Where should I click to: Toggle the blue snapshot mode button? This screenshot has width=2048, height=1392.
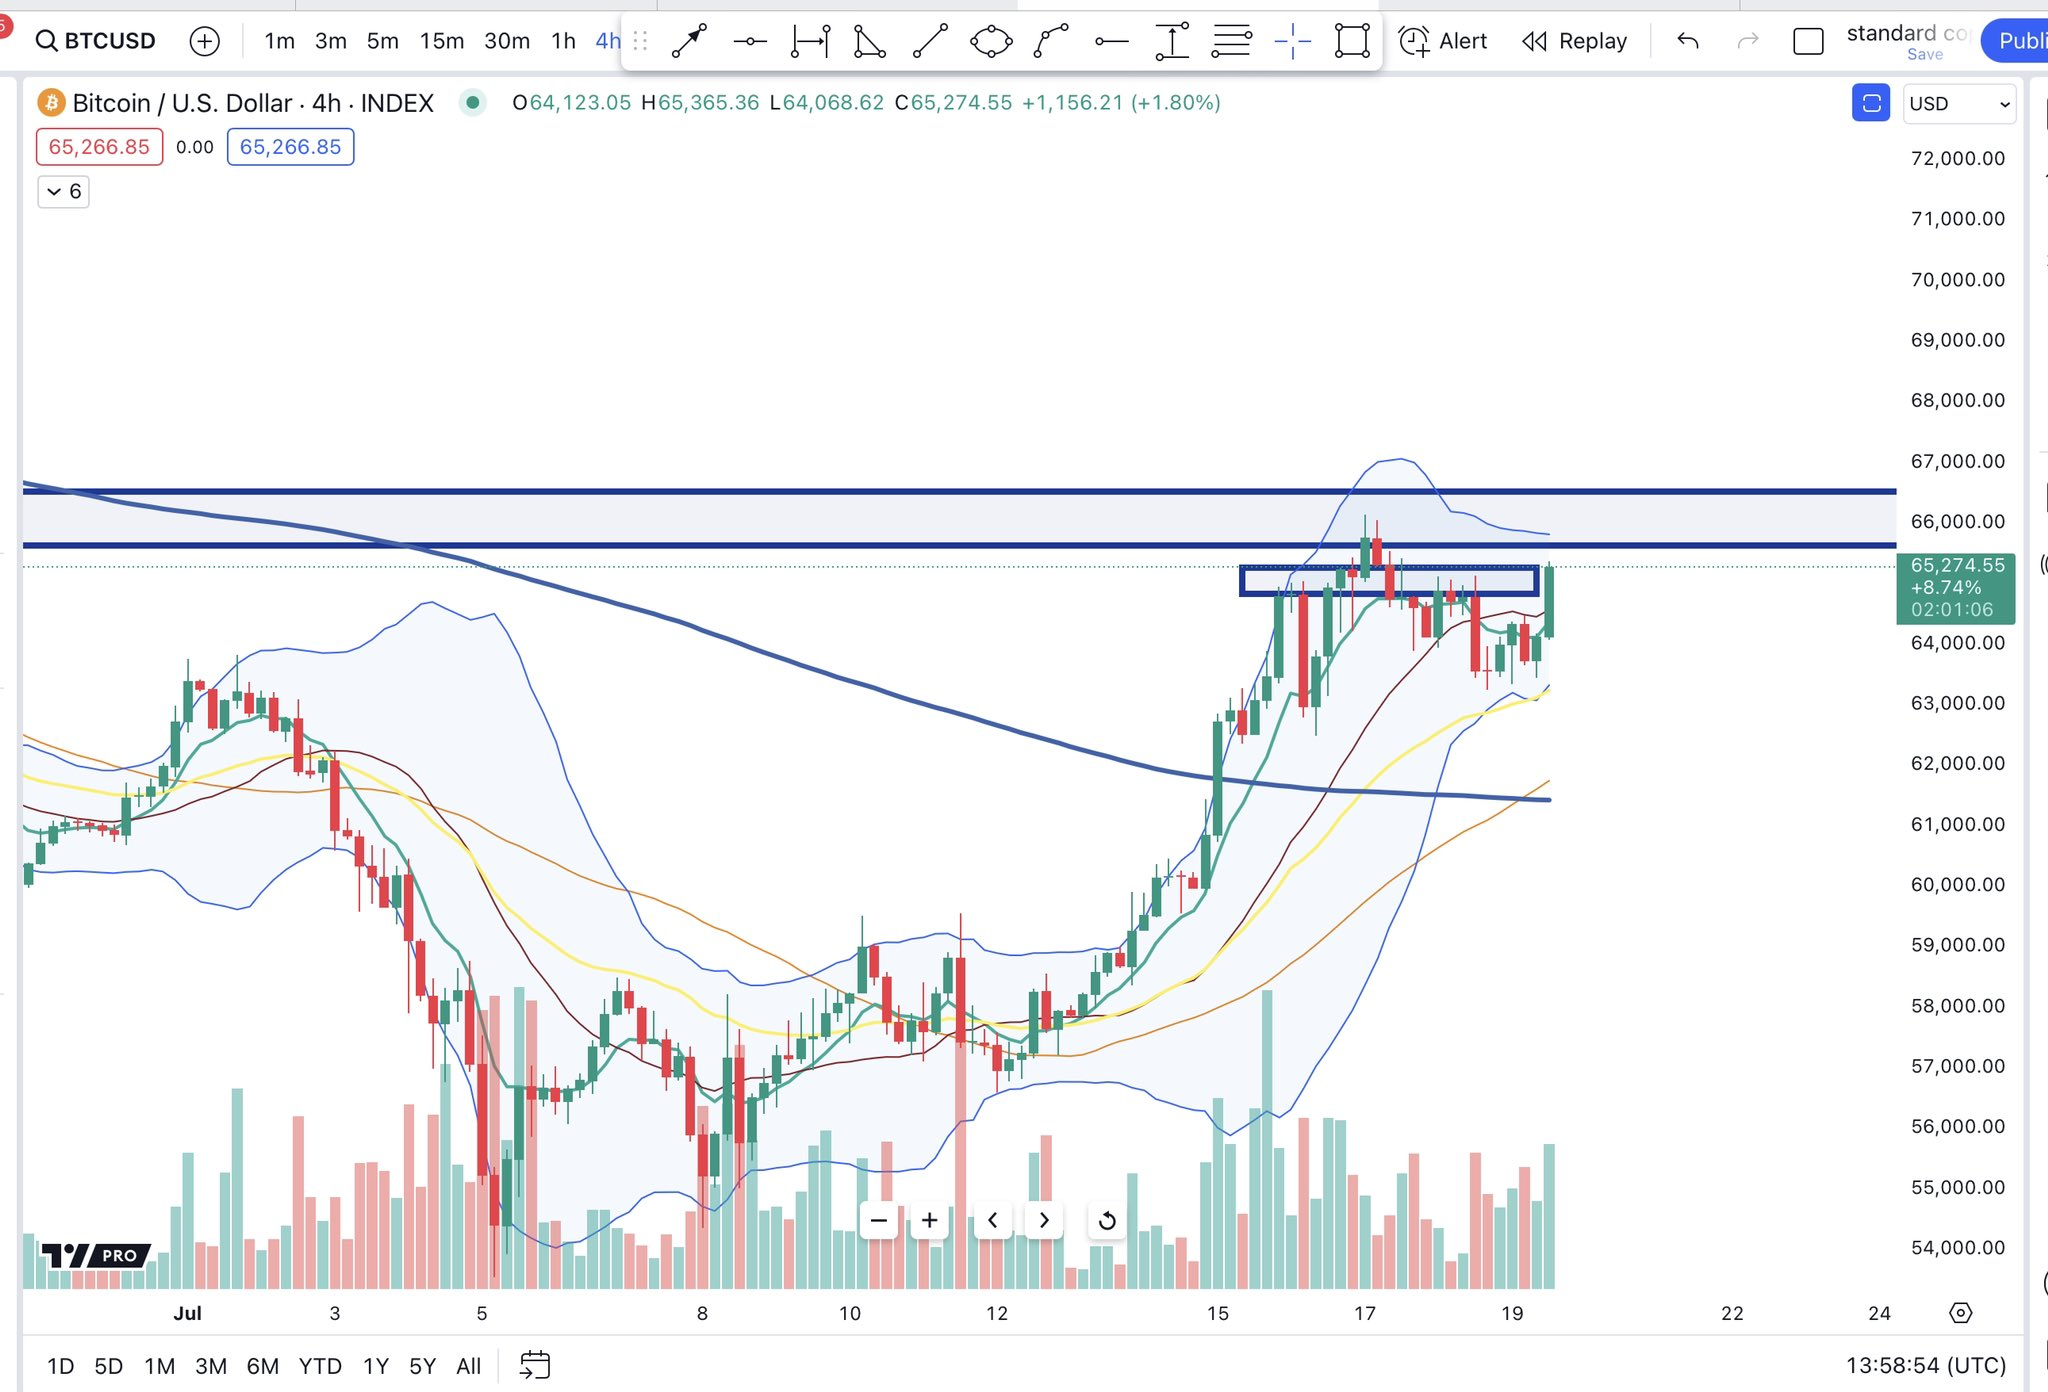click(1870, 103)
